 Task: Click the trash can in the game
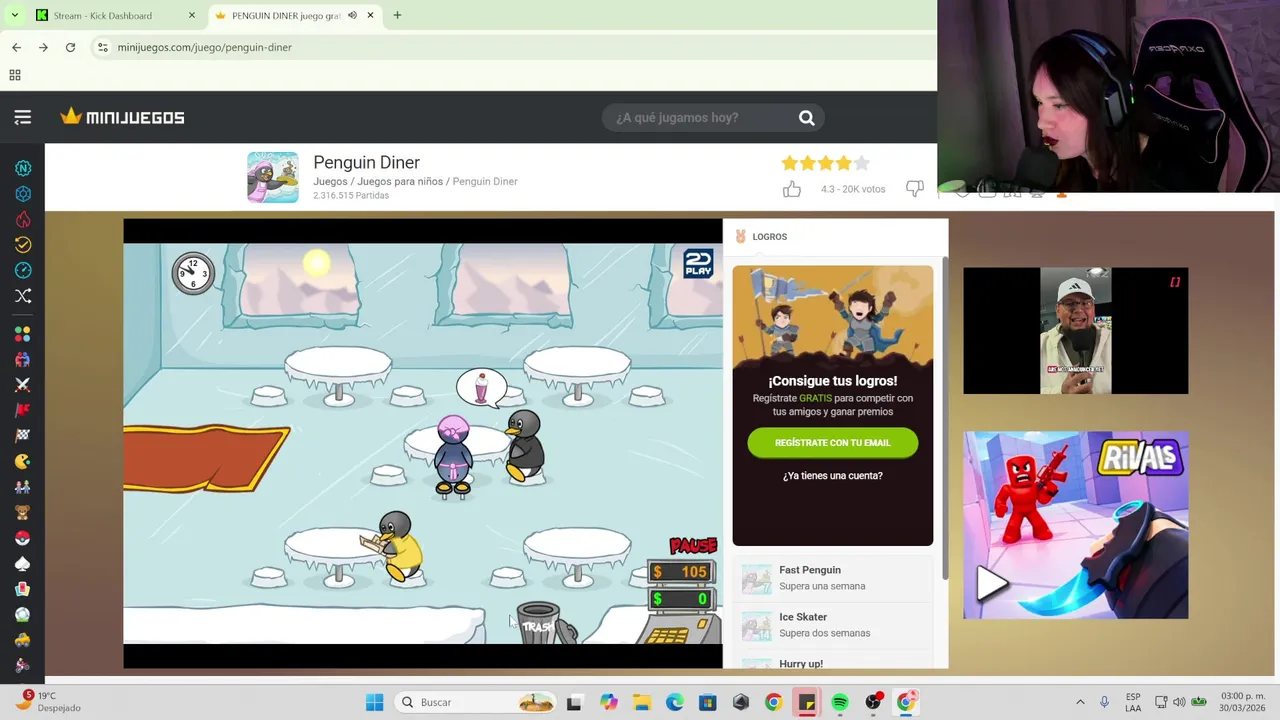(x=543, y=623)
